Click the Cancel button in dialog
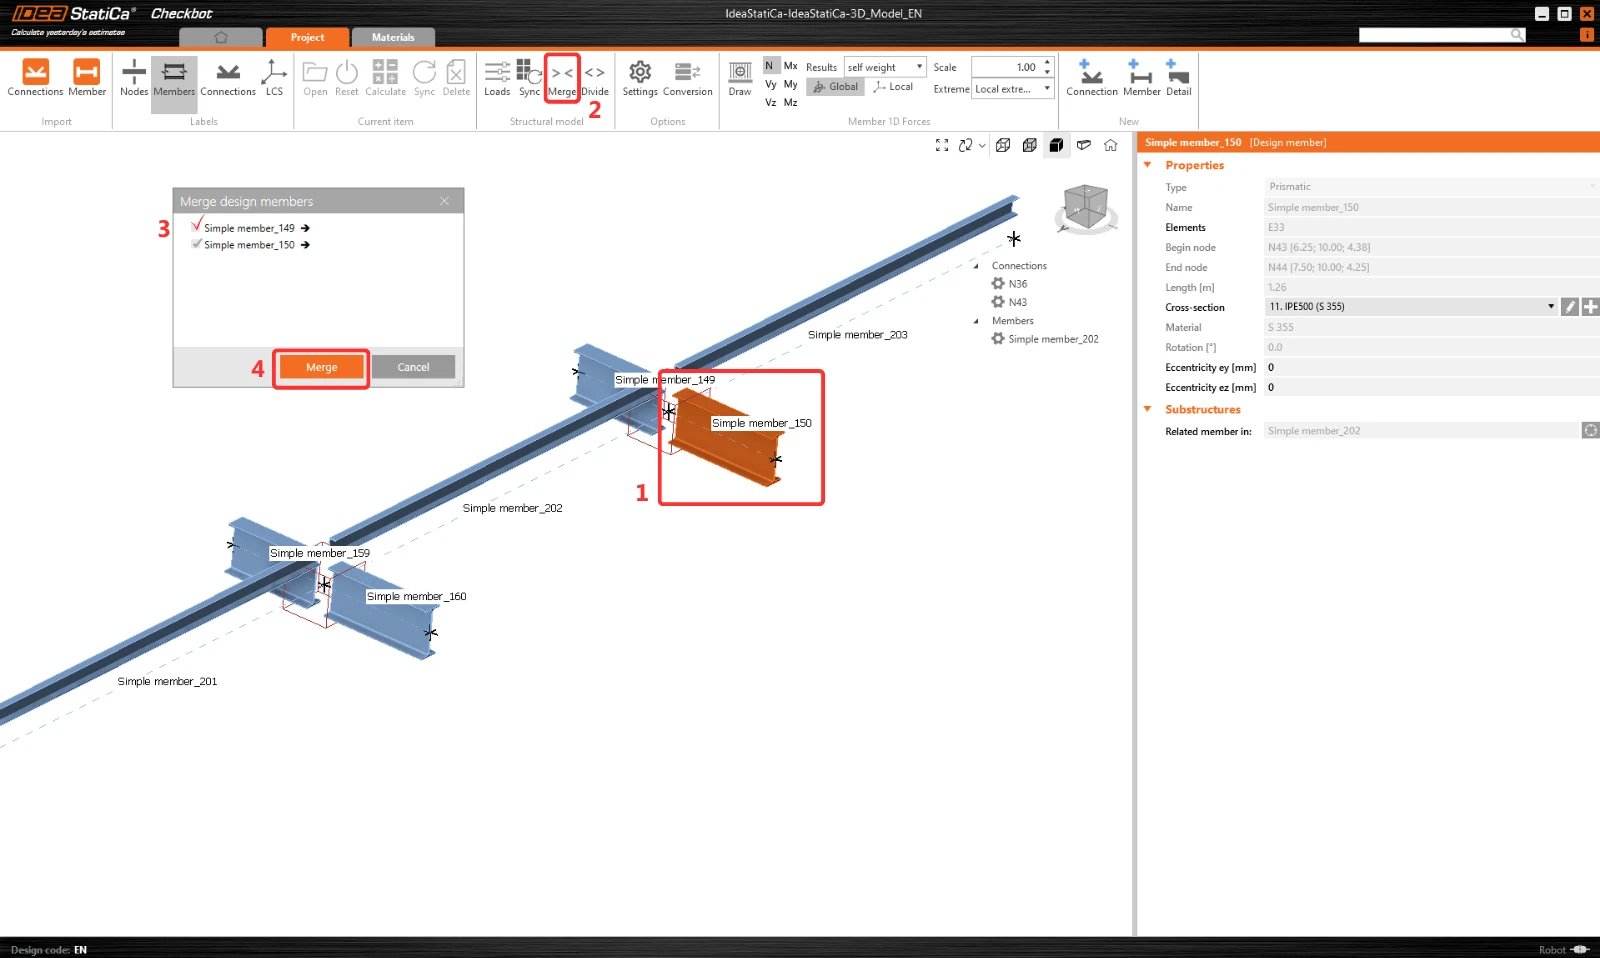The width and height of the screenshot is (1600, 958). tap(413, 367)
